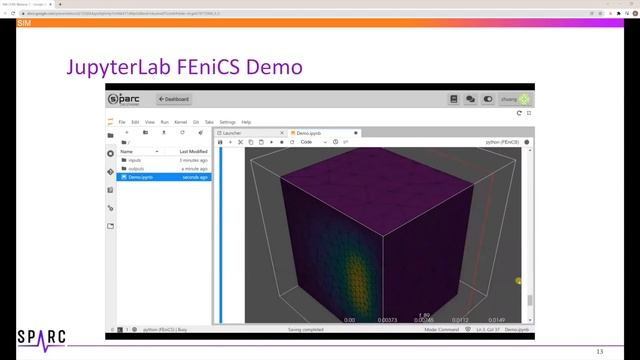640x360 pixels.
Task: Upload files with the upload icon
Action: 164,133
